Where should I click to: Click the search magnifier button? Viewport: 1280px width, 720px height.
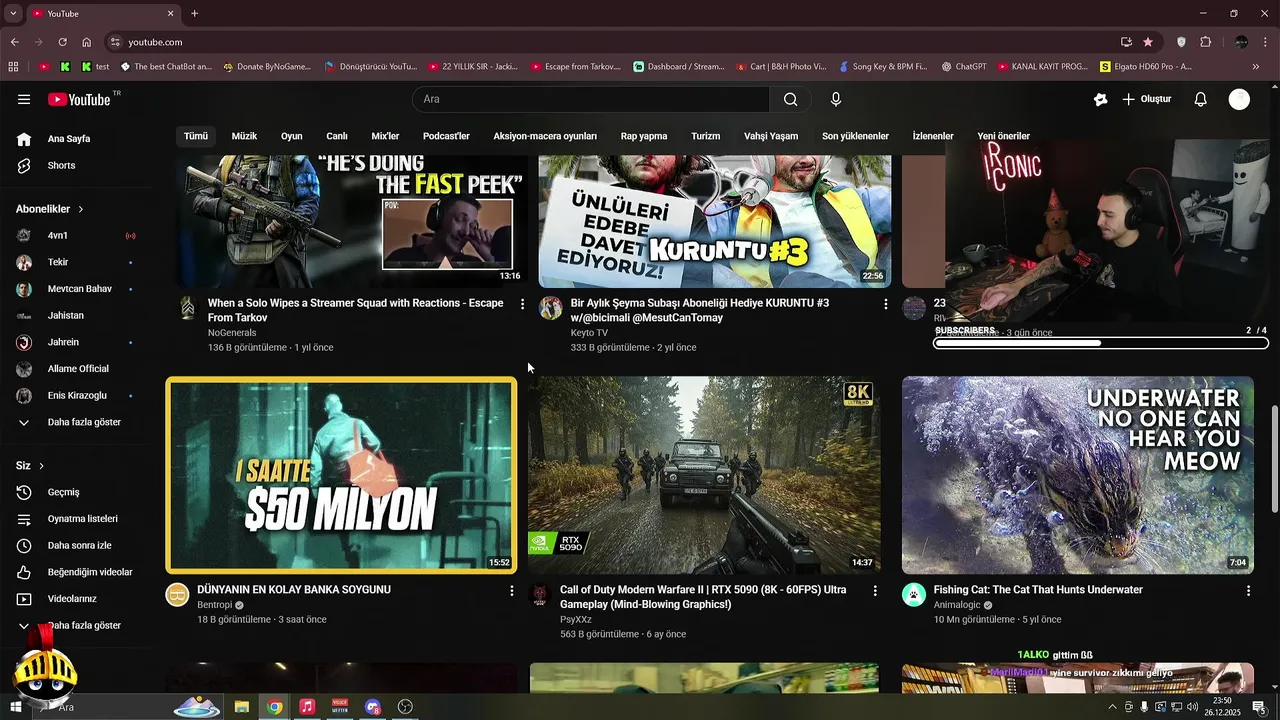click(x=790, y=99)
